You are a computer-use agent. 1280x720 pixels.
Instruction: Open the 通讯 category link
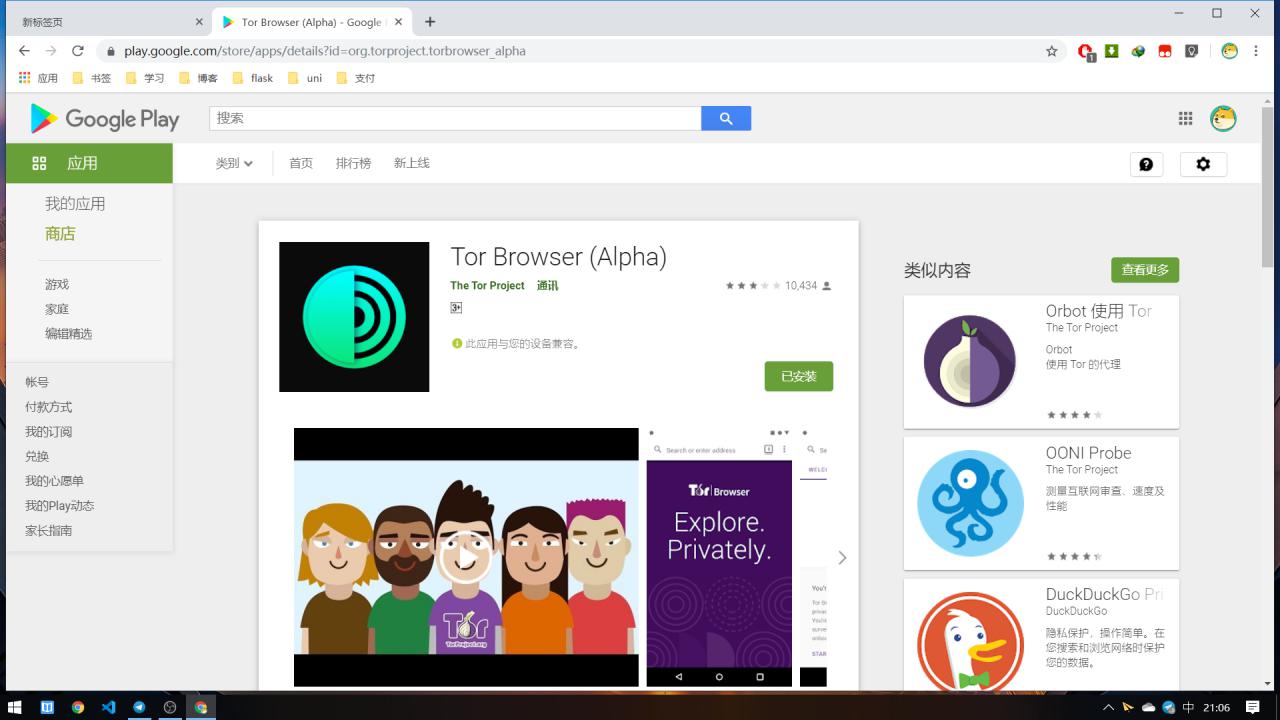click(x=547, y=286)
